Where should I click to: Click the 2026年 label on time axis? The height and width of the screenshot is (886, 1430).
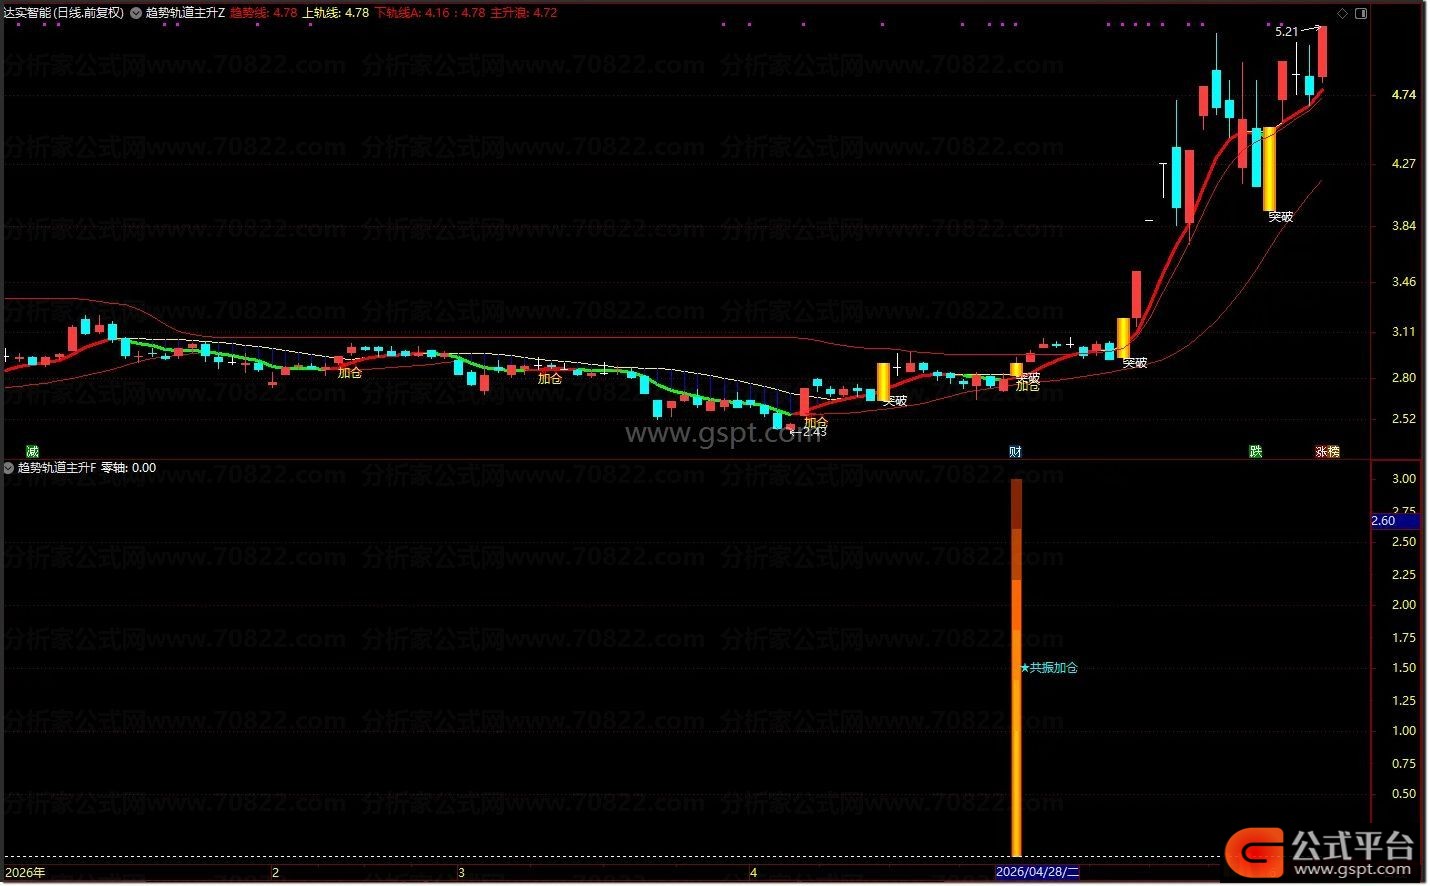(25, 872)
